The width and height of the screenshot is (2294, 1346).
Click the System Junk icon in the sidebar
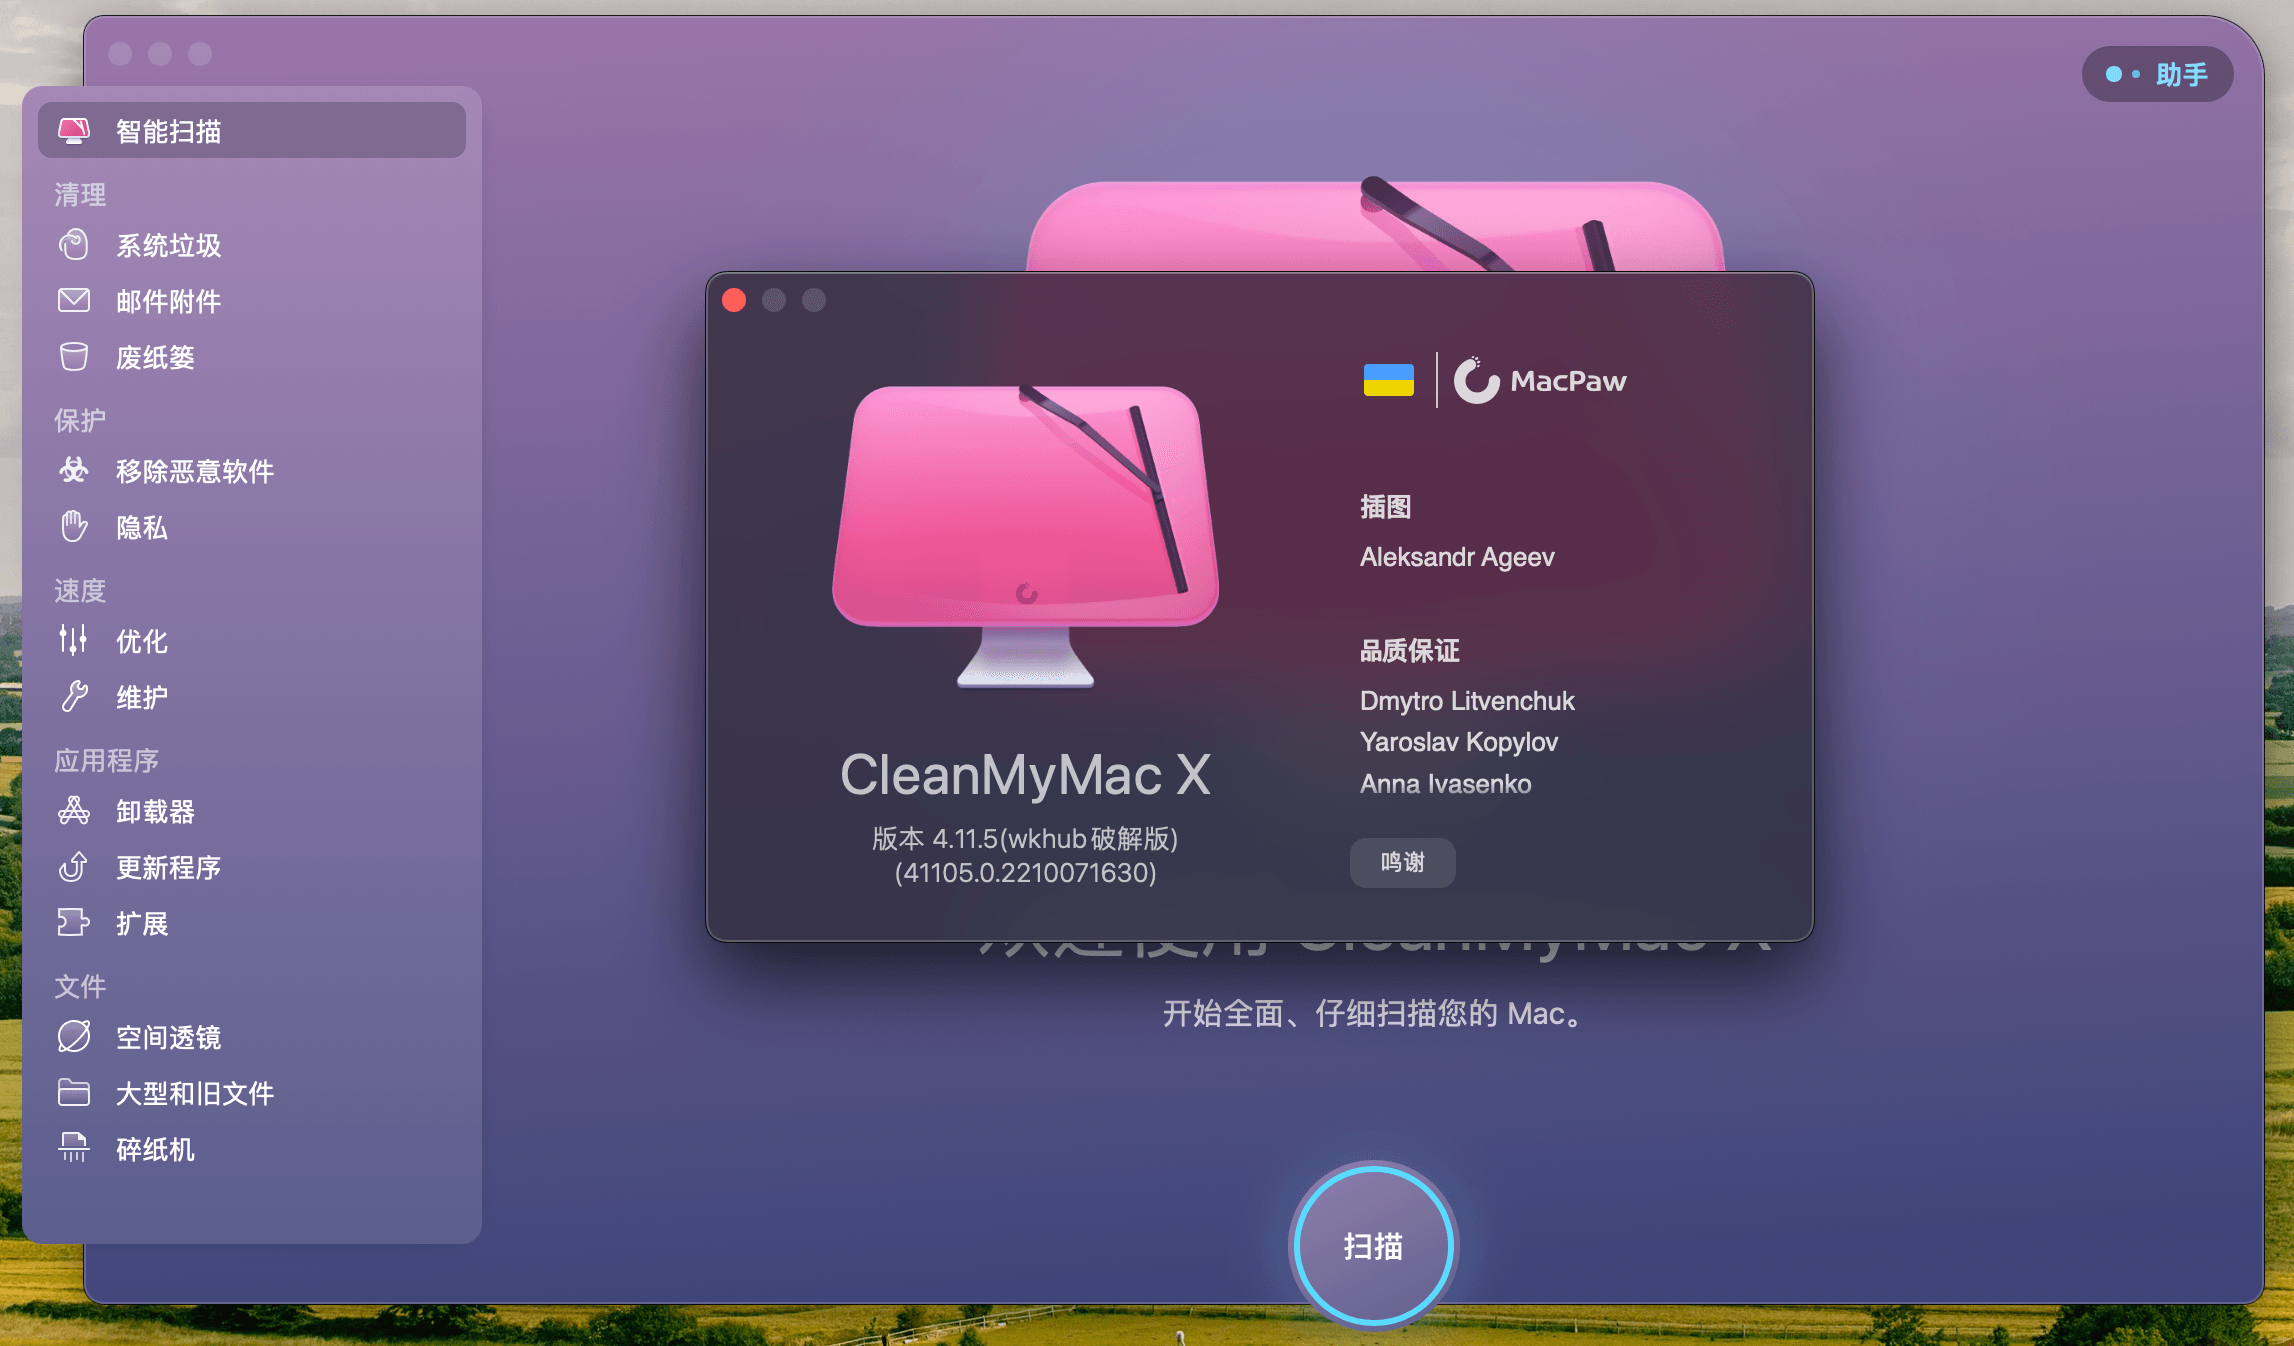[74, 245]
